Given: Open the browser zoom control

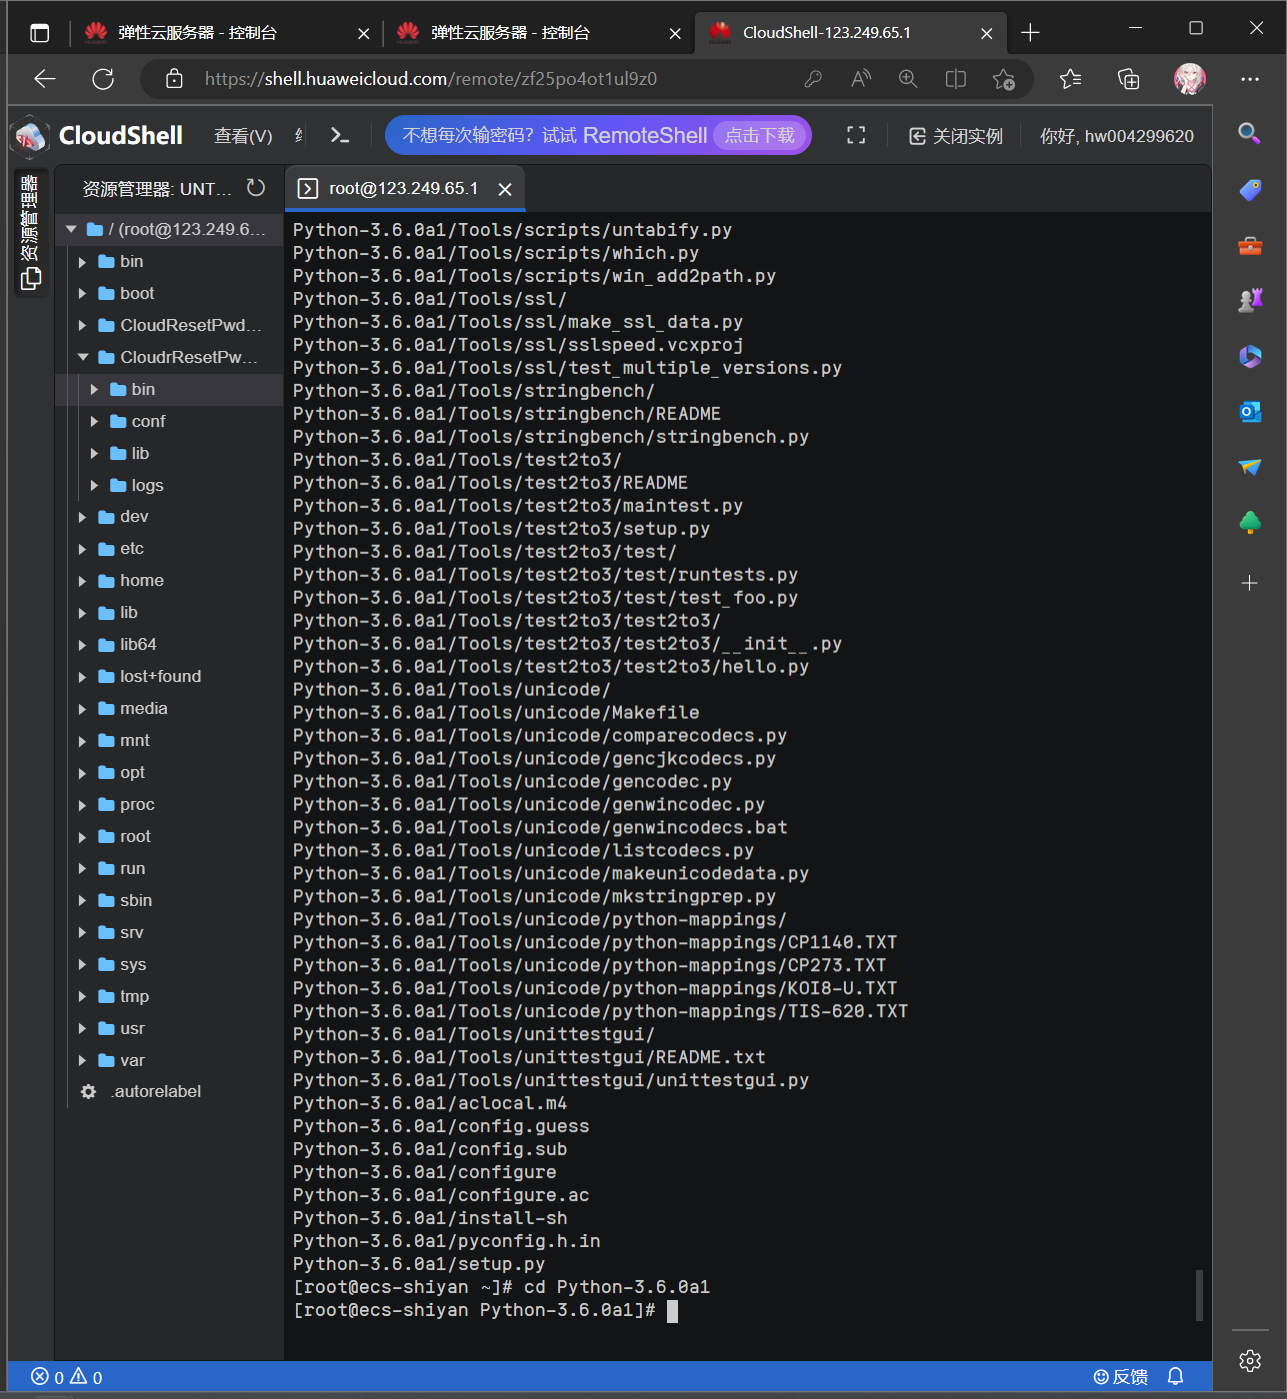Looking at the screenshot, I should pyautogui.click(x=908, y=79).
